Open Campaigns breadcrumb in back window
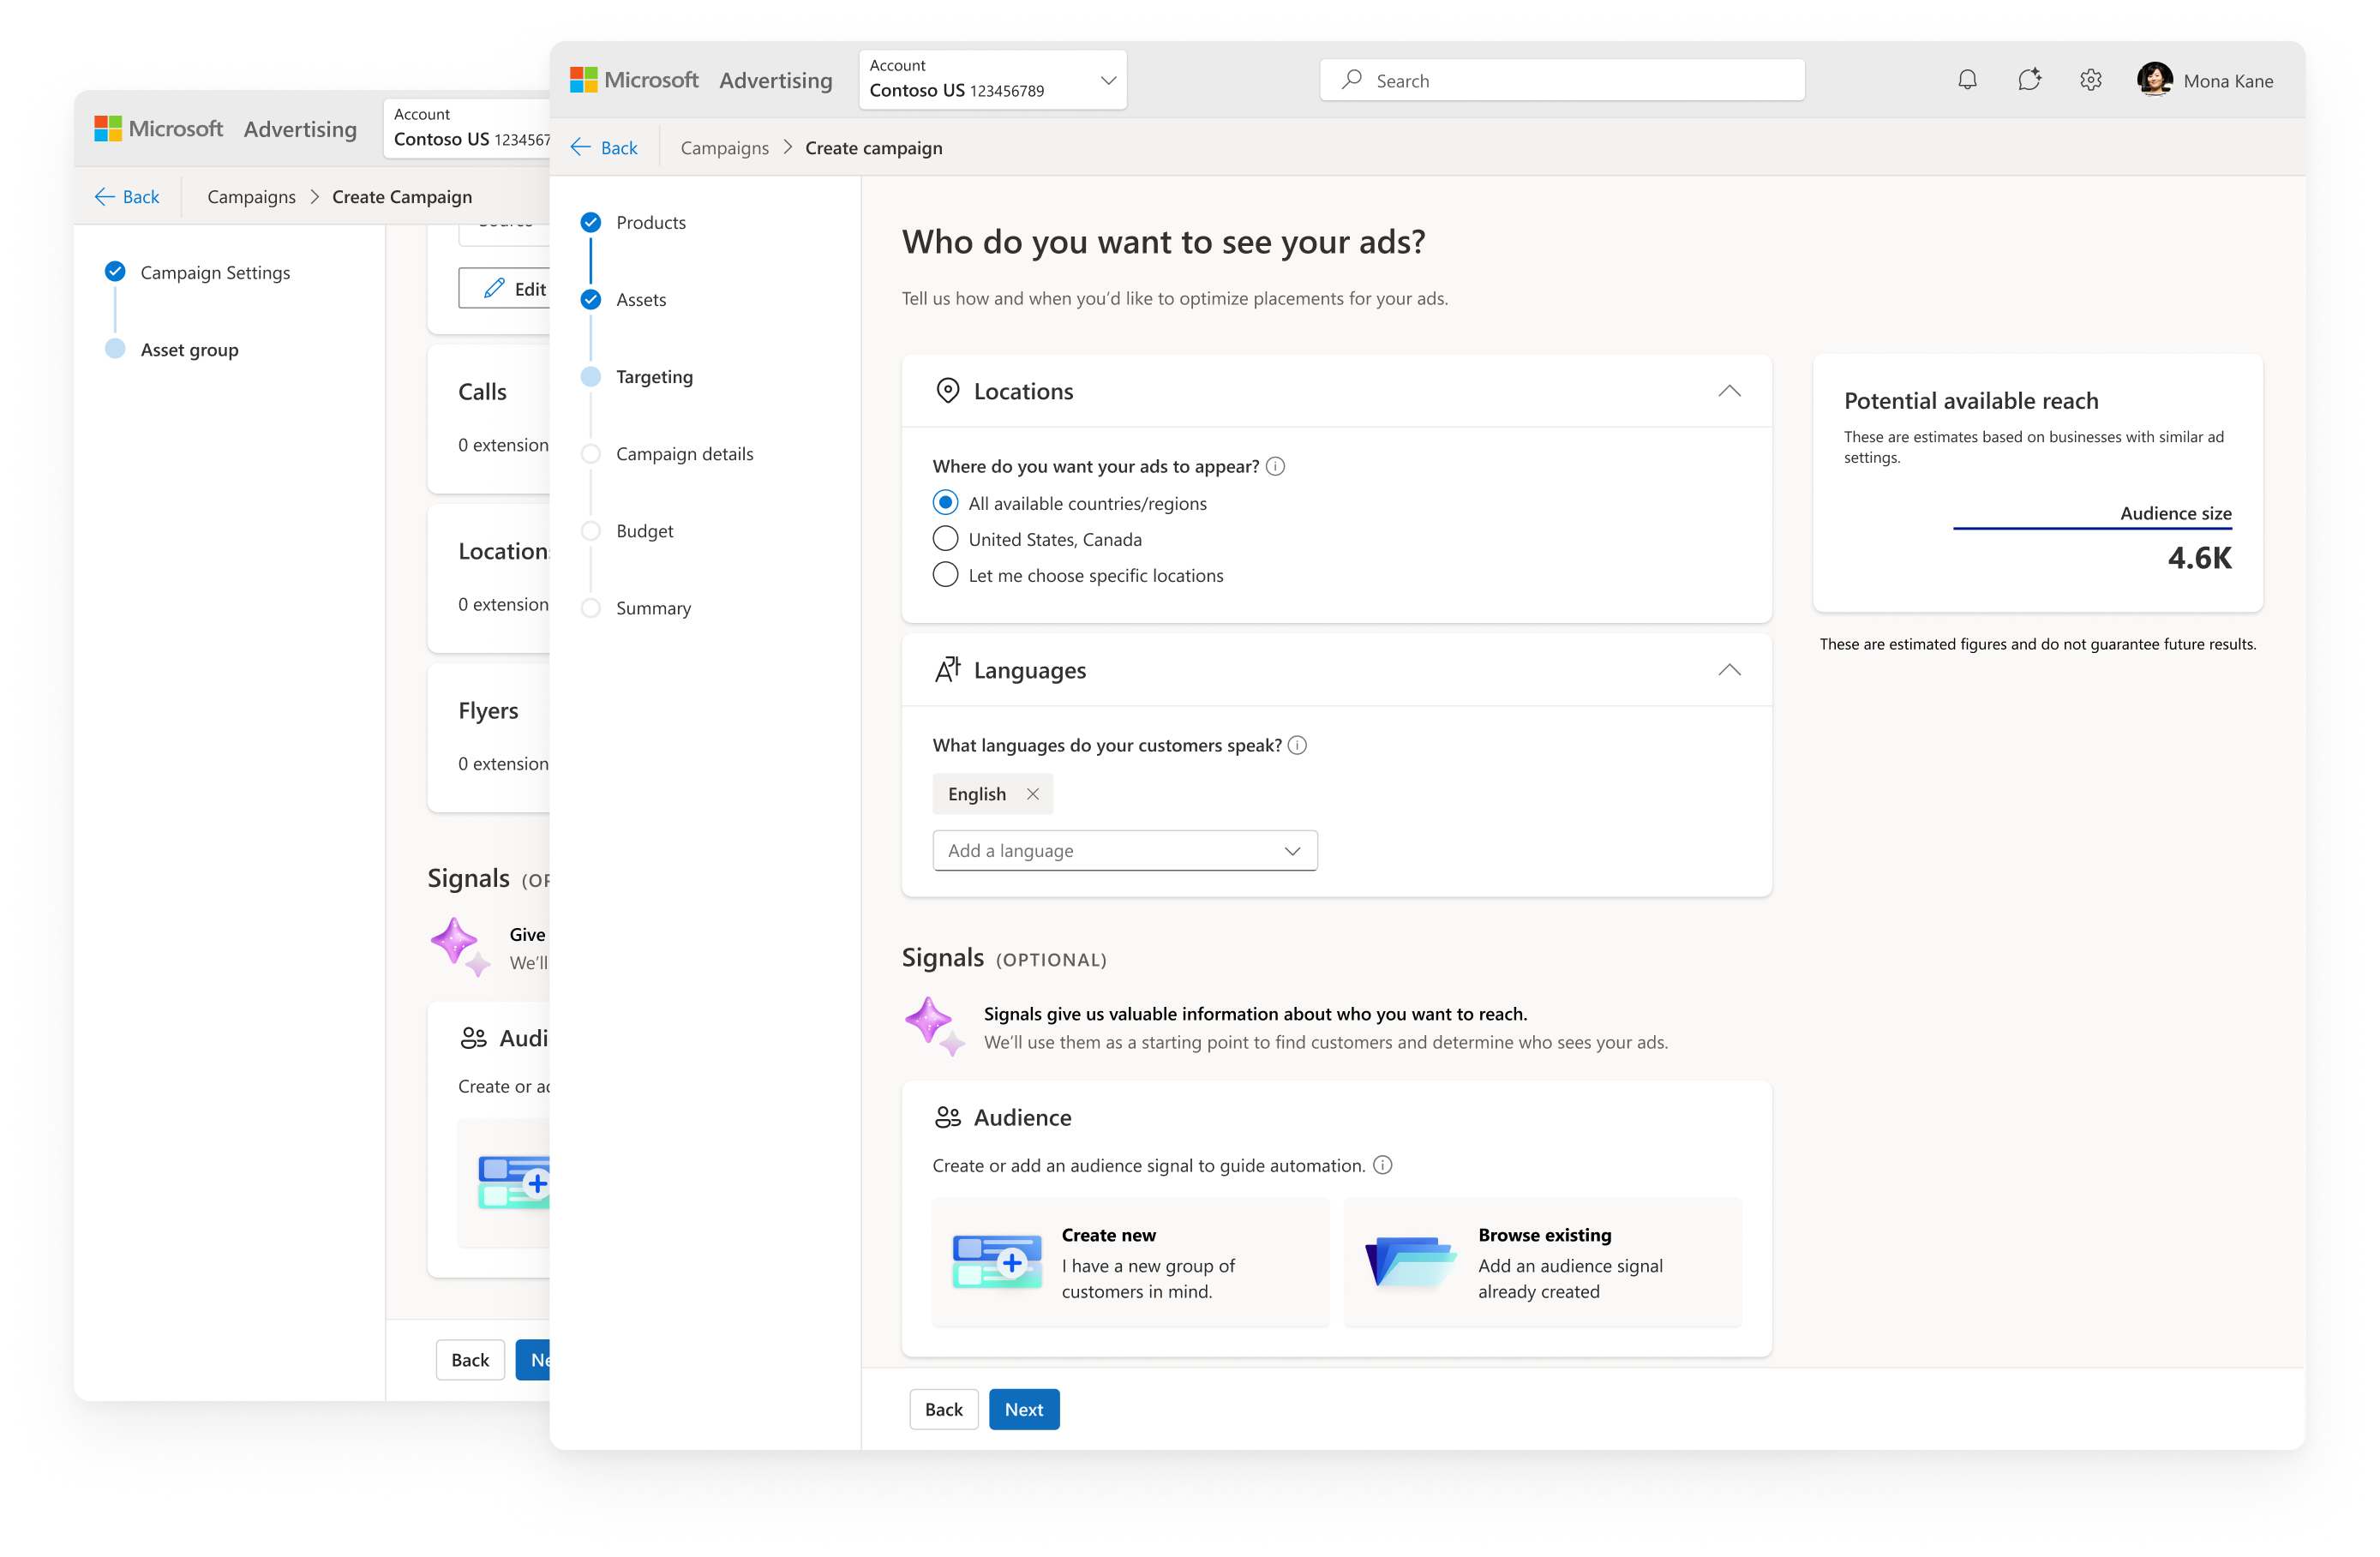Viewport: 2380px width, 1557px height. (x=251, y=197)
